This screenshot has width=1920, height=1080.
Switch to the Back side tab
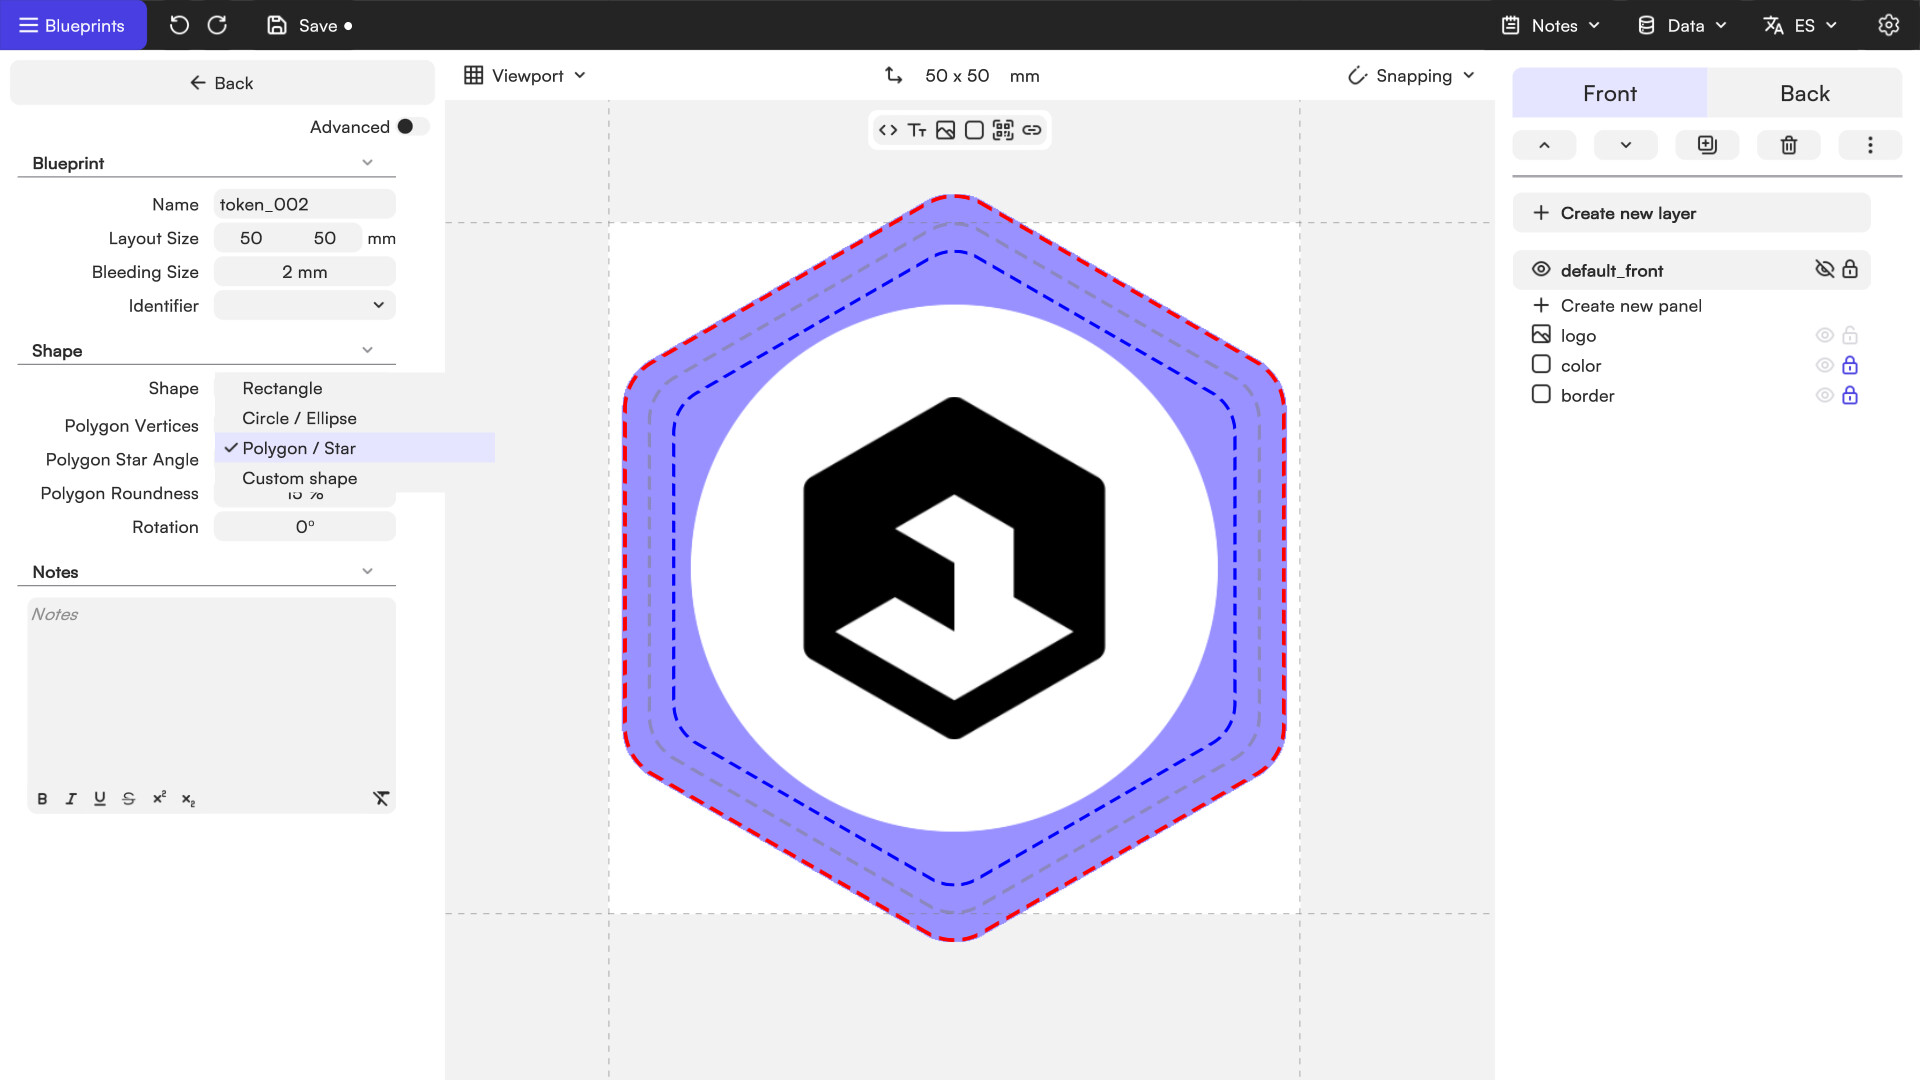(1804, 93)
